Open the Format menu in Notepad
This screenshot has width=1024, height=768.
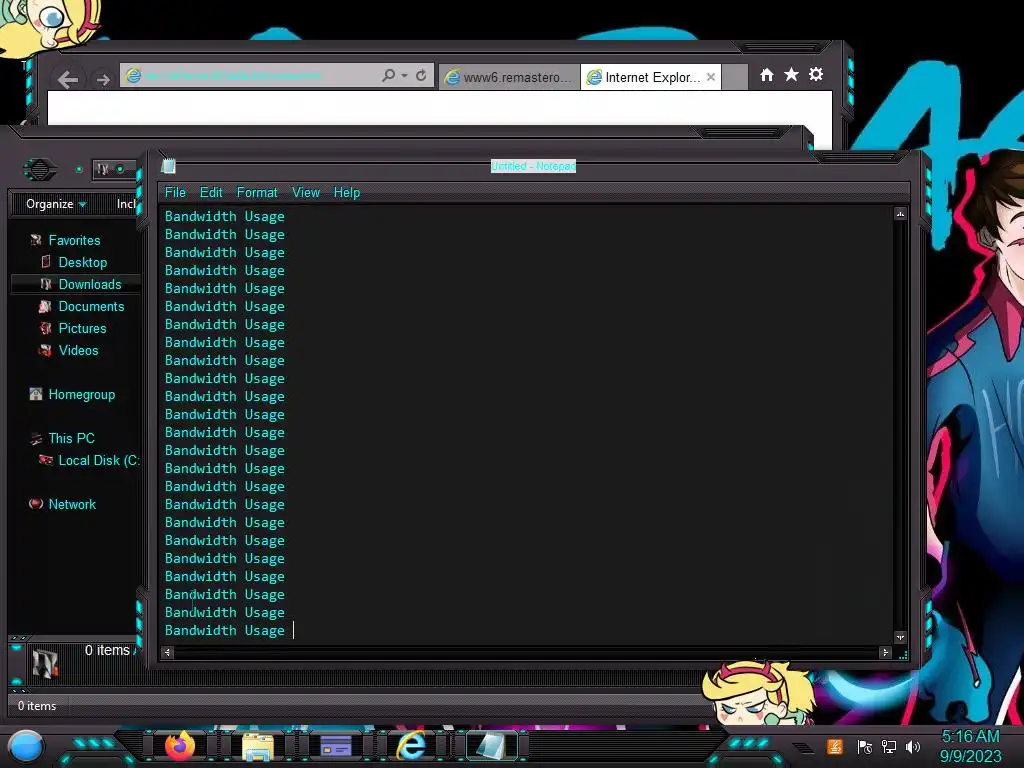click(257, 193)
